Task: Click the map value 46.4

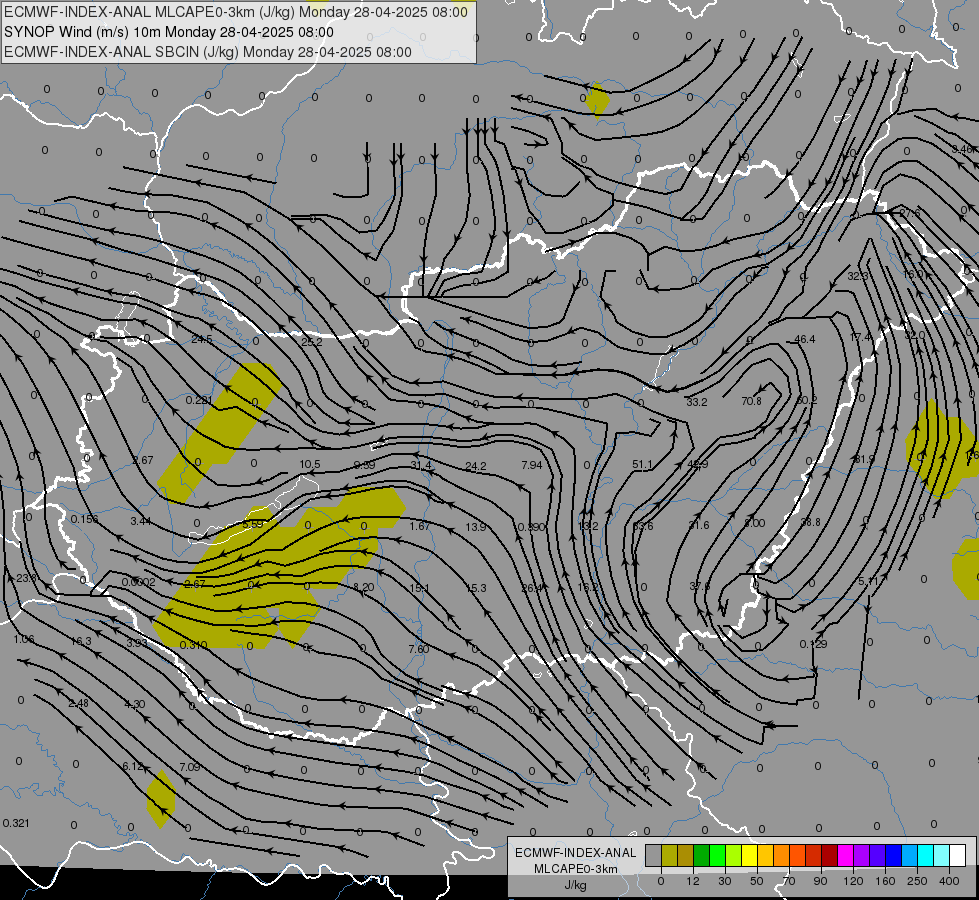Action: click(x=805, y=339)
